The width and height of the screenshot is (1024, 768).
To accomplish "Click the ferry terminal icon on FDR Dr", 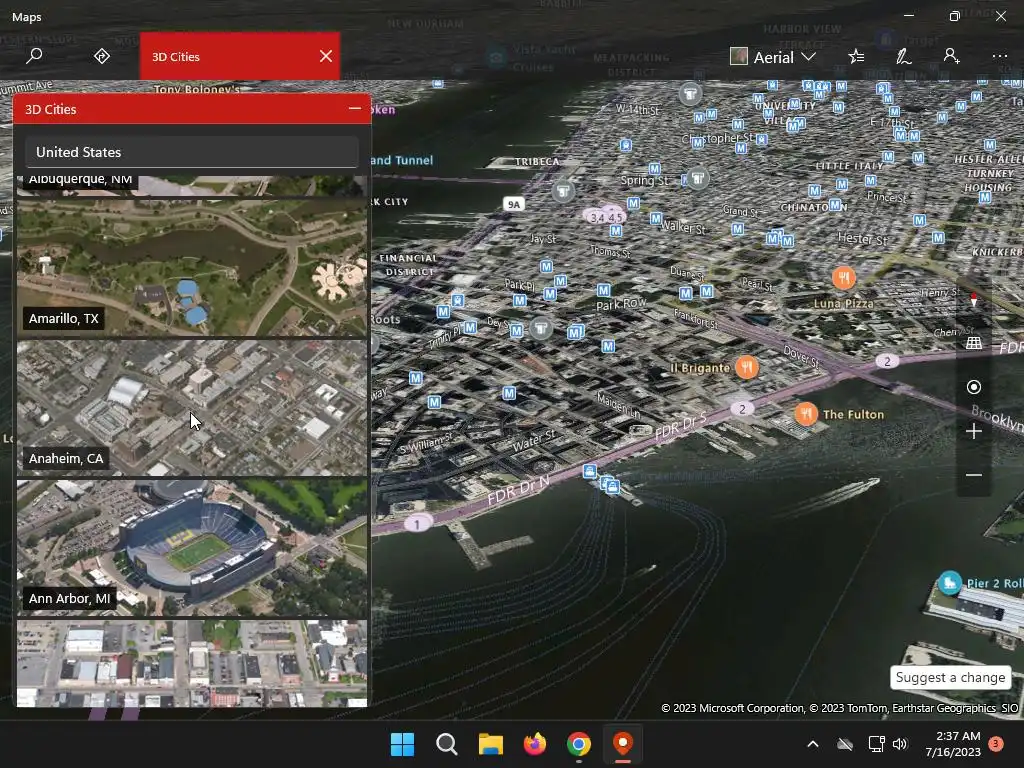I will tap(590, 472).
